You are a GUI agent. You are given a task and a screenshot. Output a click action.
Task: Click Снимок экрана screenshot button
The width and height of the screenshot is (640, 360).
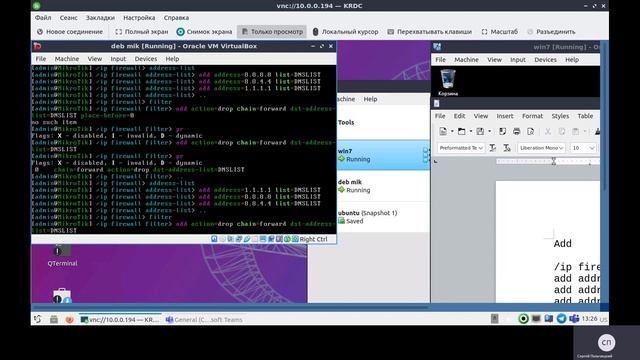(204, 31)
